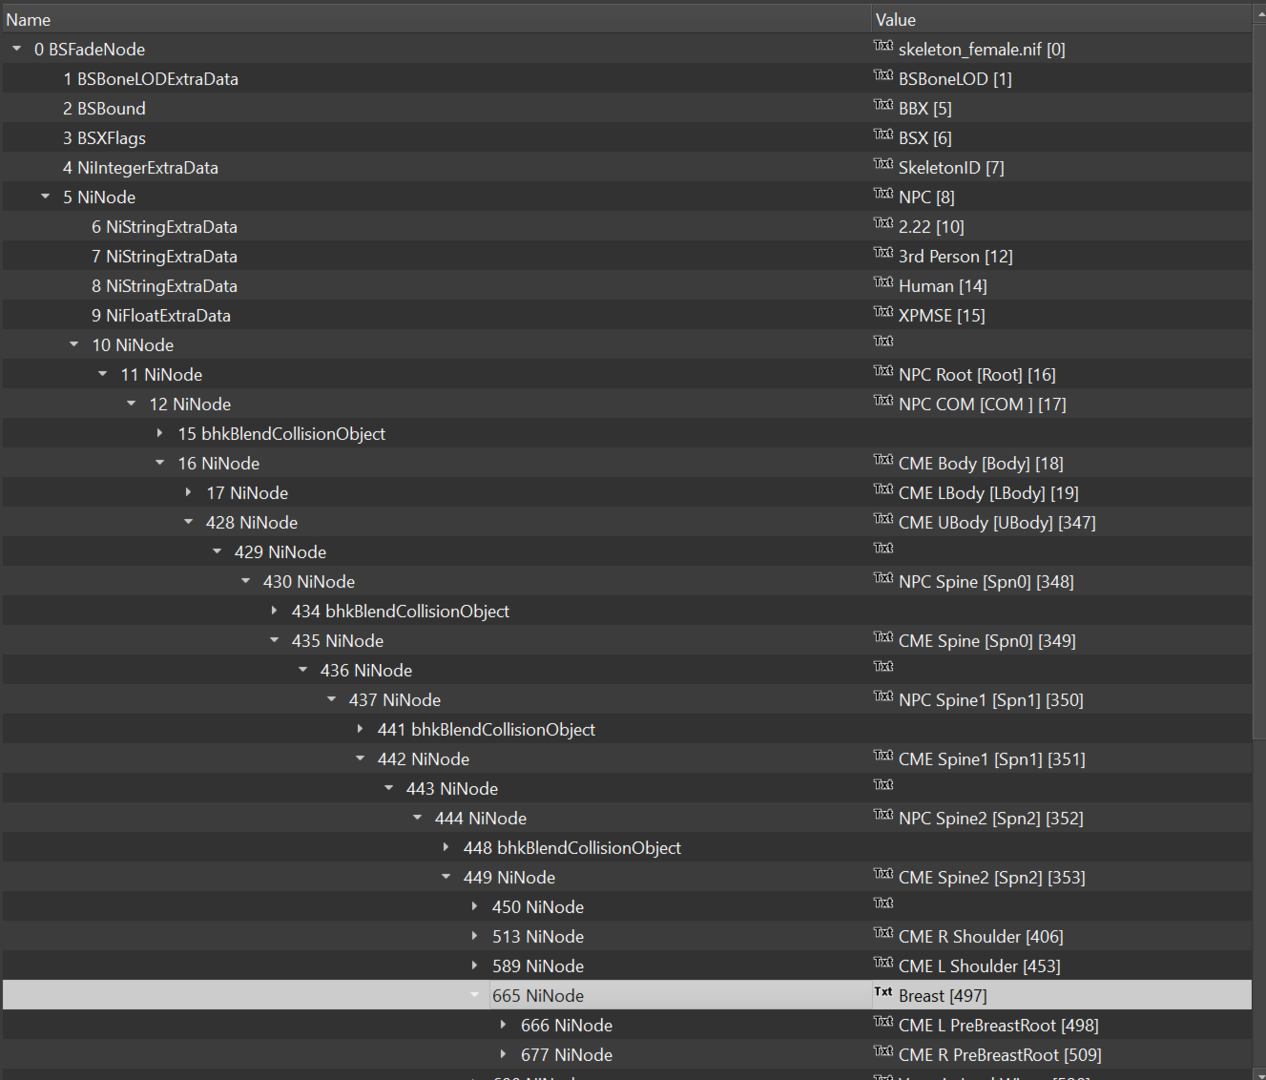1266x1080 pixels.
Task: Select the 1 BSBoneLODExtraData row
Action: point(627,79)
